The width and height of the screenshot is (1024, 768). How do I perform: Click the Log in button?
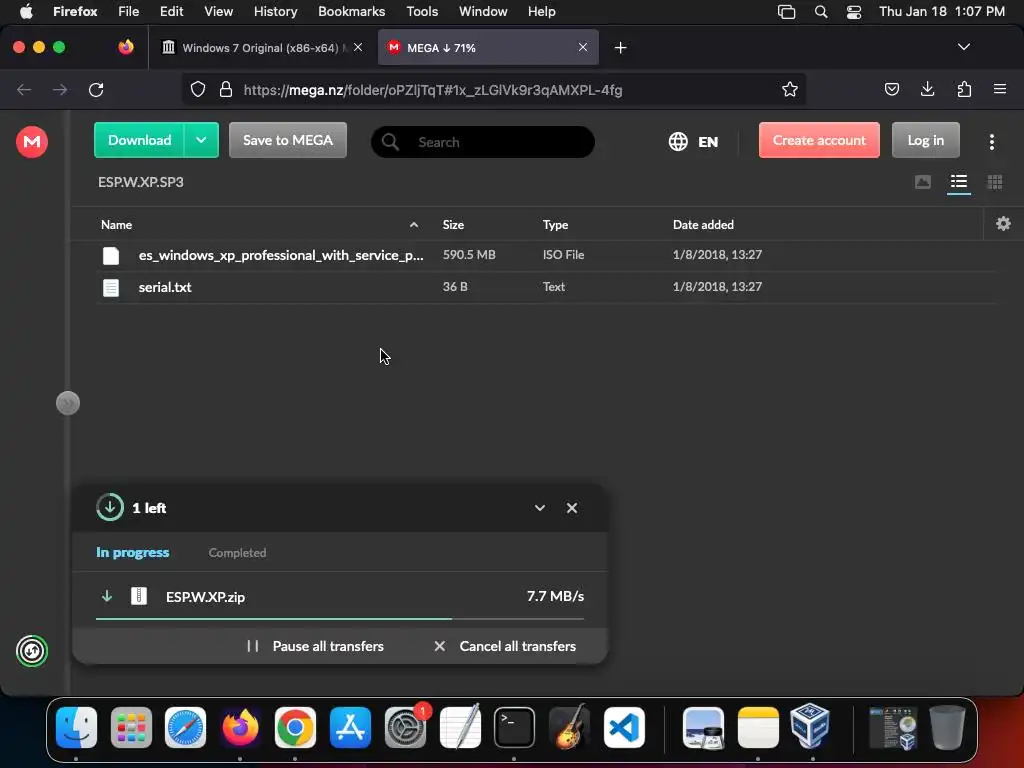click(925, 140)
